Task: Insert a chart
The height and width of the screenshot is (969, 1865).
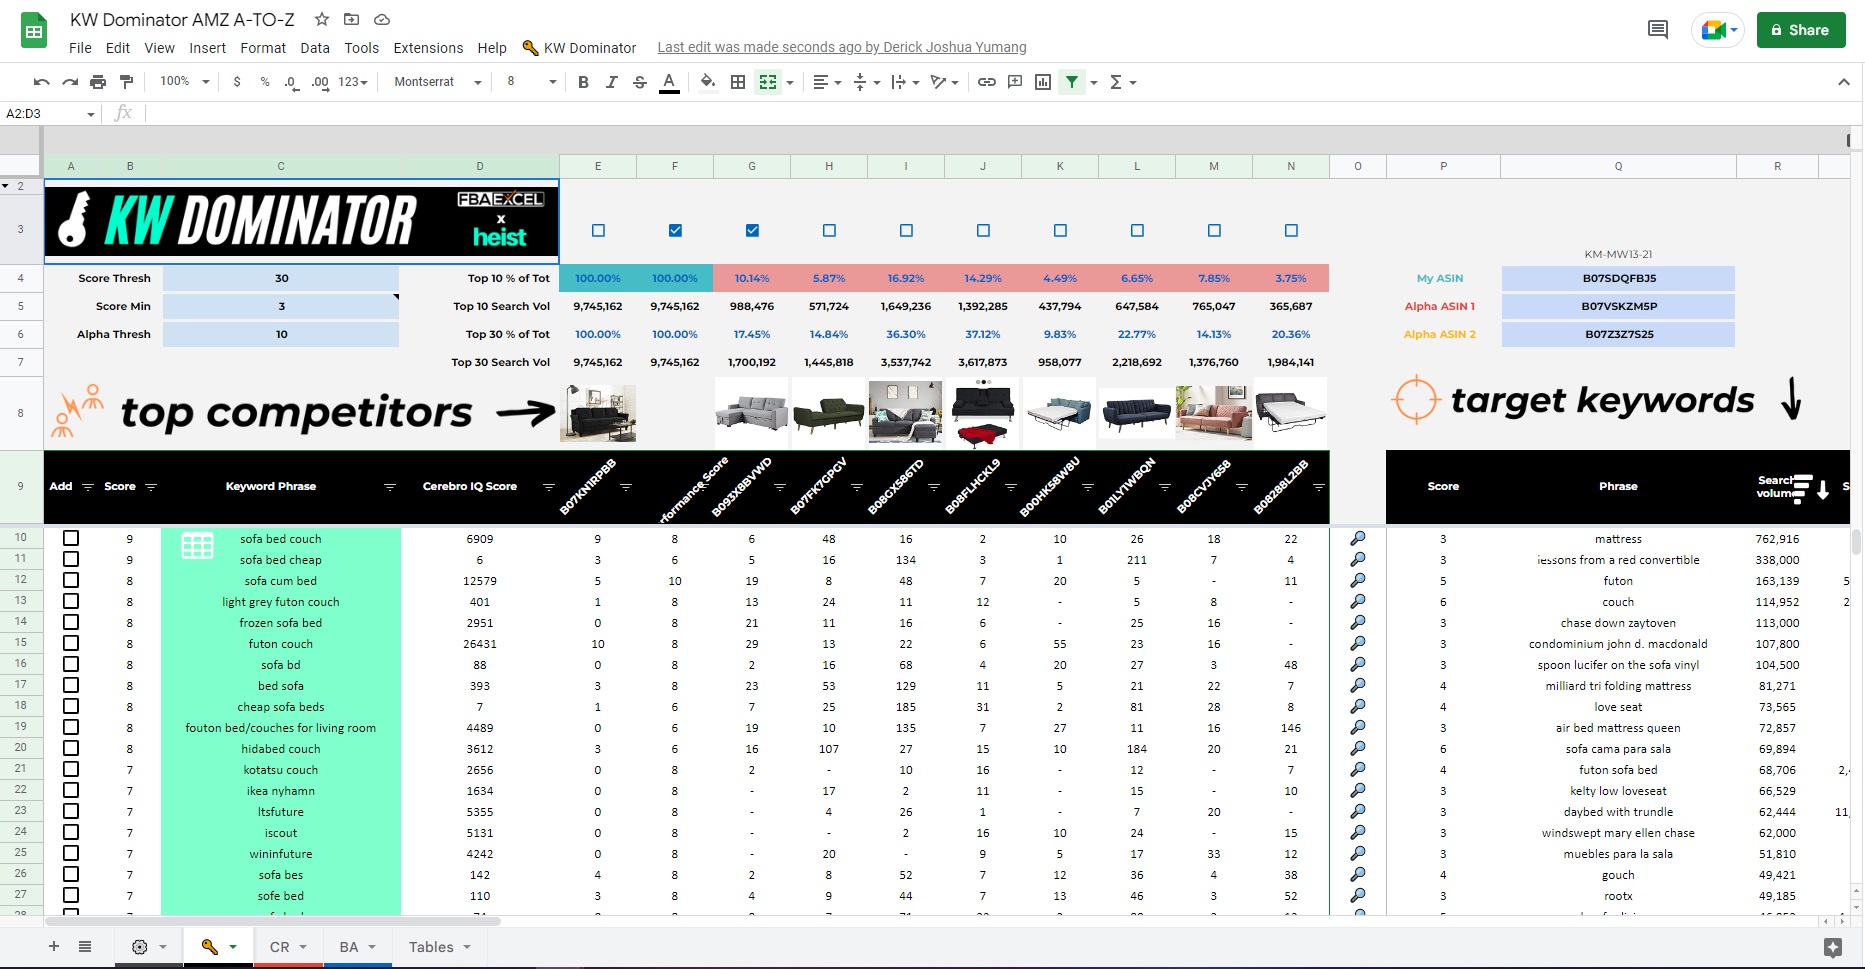Action: 1043,82
